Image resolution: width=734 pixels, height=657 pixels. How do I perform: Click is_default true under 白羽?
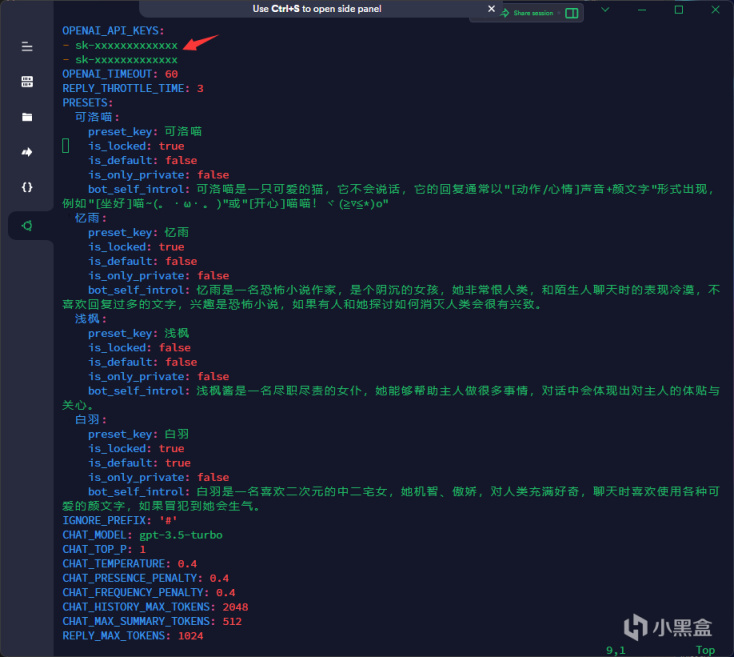[x=178, y=463]
